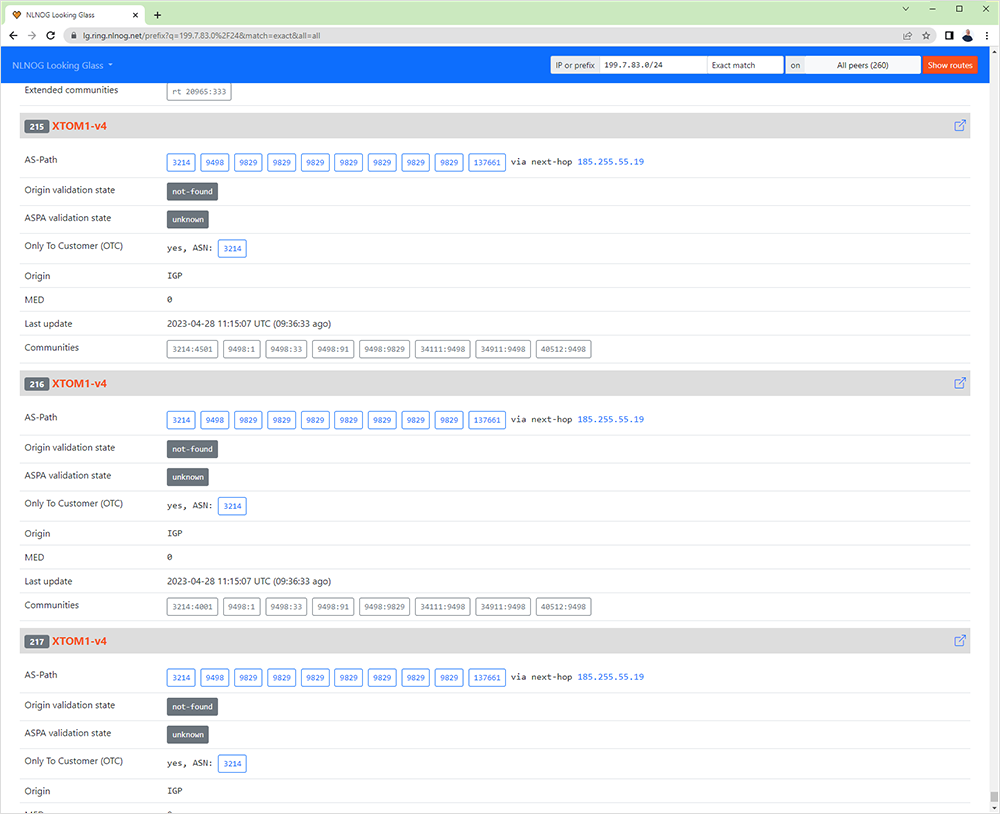Select AS 137661 in route 217 AS-Path
The width and height of the screenshot is (1000, 814).
(x=487, y=677)
